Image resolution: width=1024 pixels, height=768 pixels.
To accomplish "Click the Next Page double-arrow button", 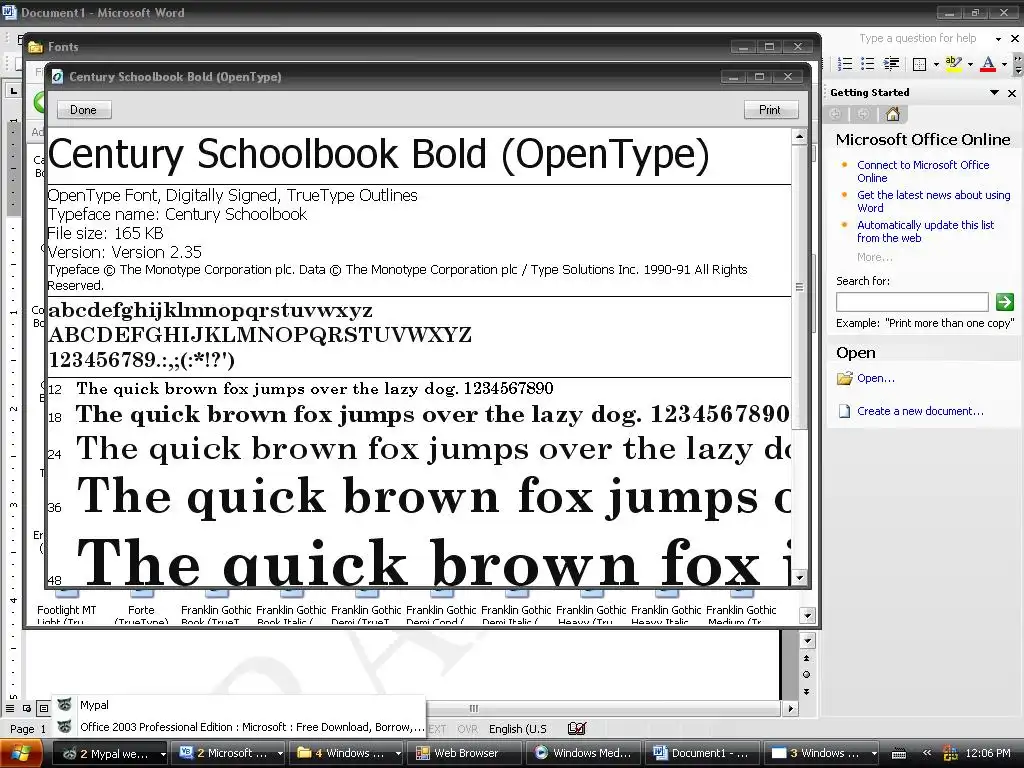I will click(x=807, y=692).
